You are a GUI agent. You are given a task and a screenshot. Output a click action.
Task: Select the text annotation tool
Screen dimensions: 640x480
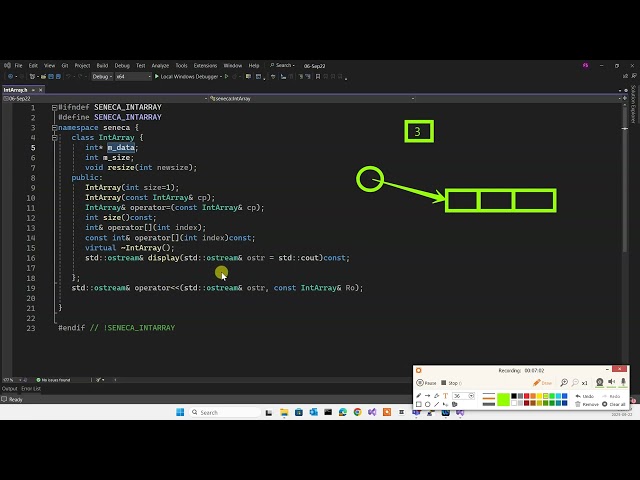coord(447,396)
